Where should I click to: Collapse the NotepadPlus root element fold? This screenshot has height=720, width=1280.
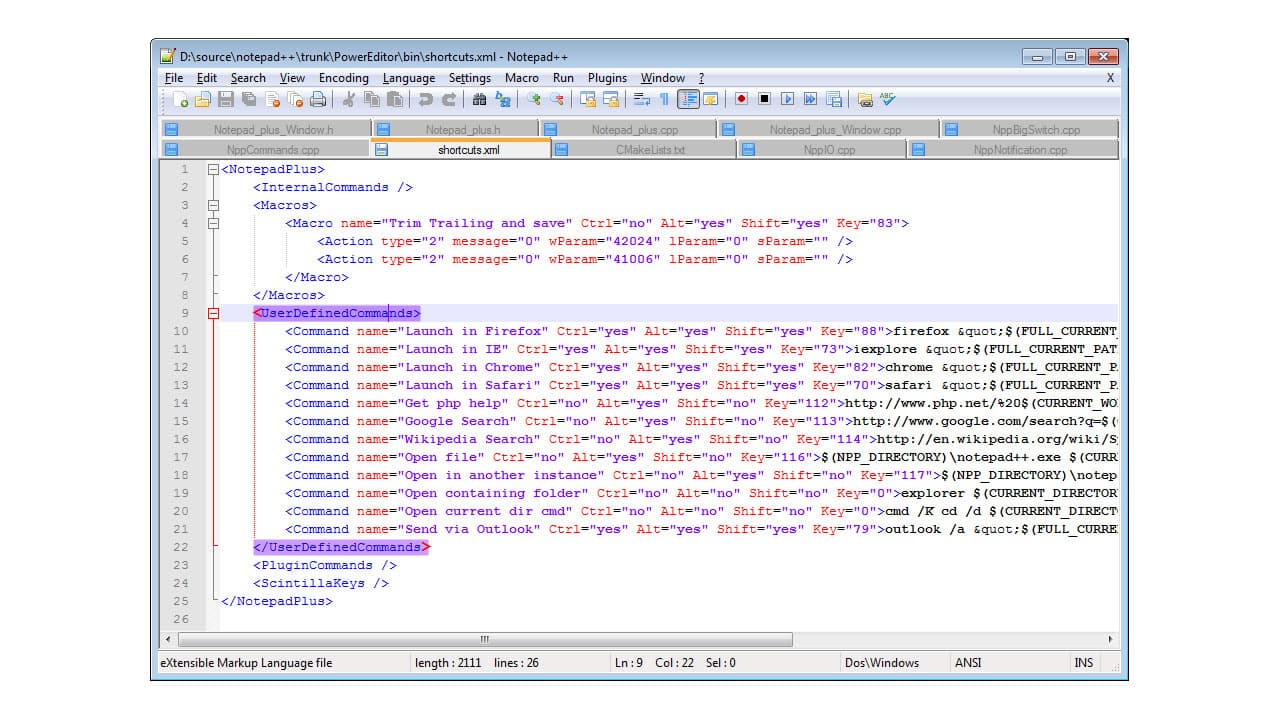[x=212, y=169]
